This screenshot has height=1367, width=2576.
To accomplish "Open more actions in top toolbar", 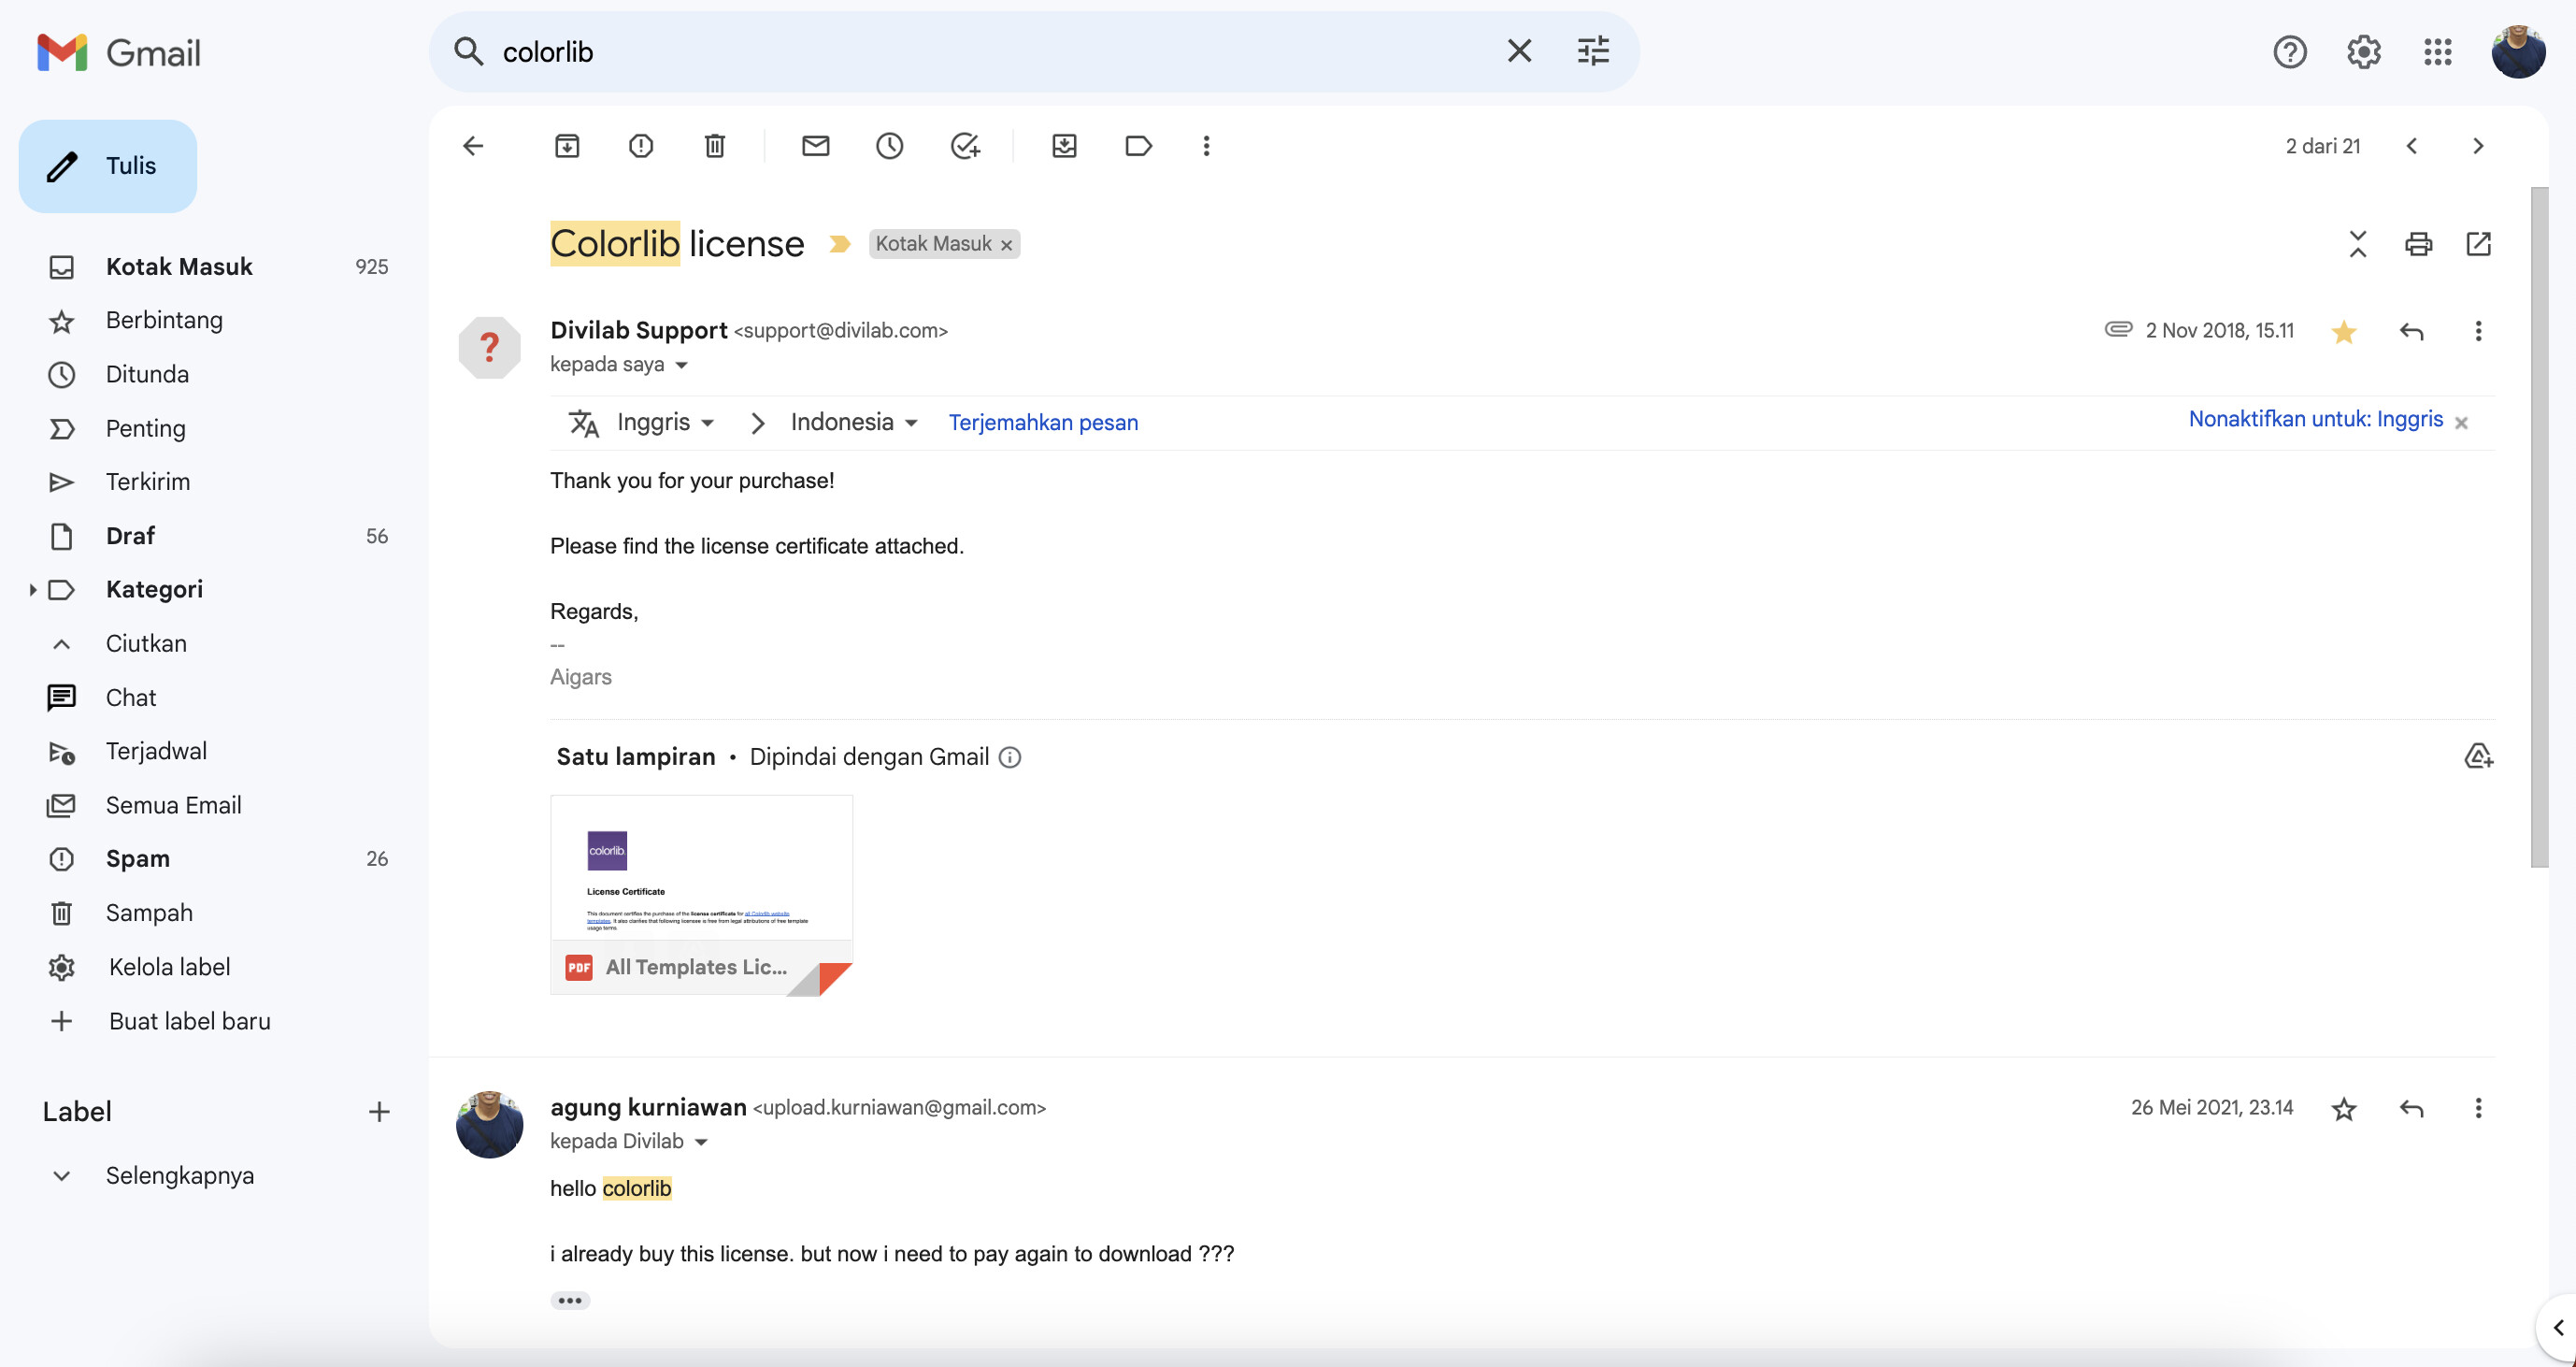I will [1206, 146].
